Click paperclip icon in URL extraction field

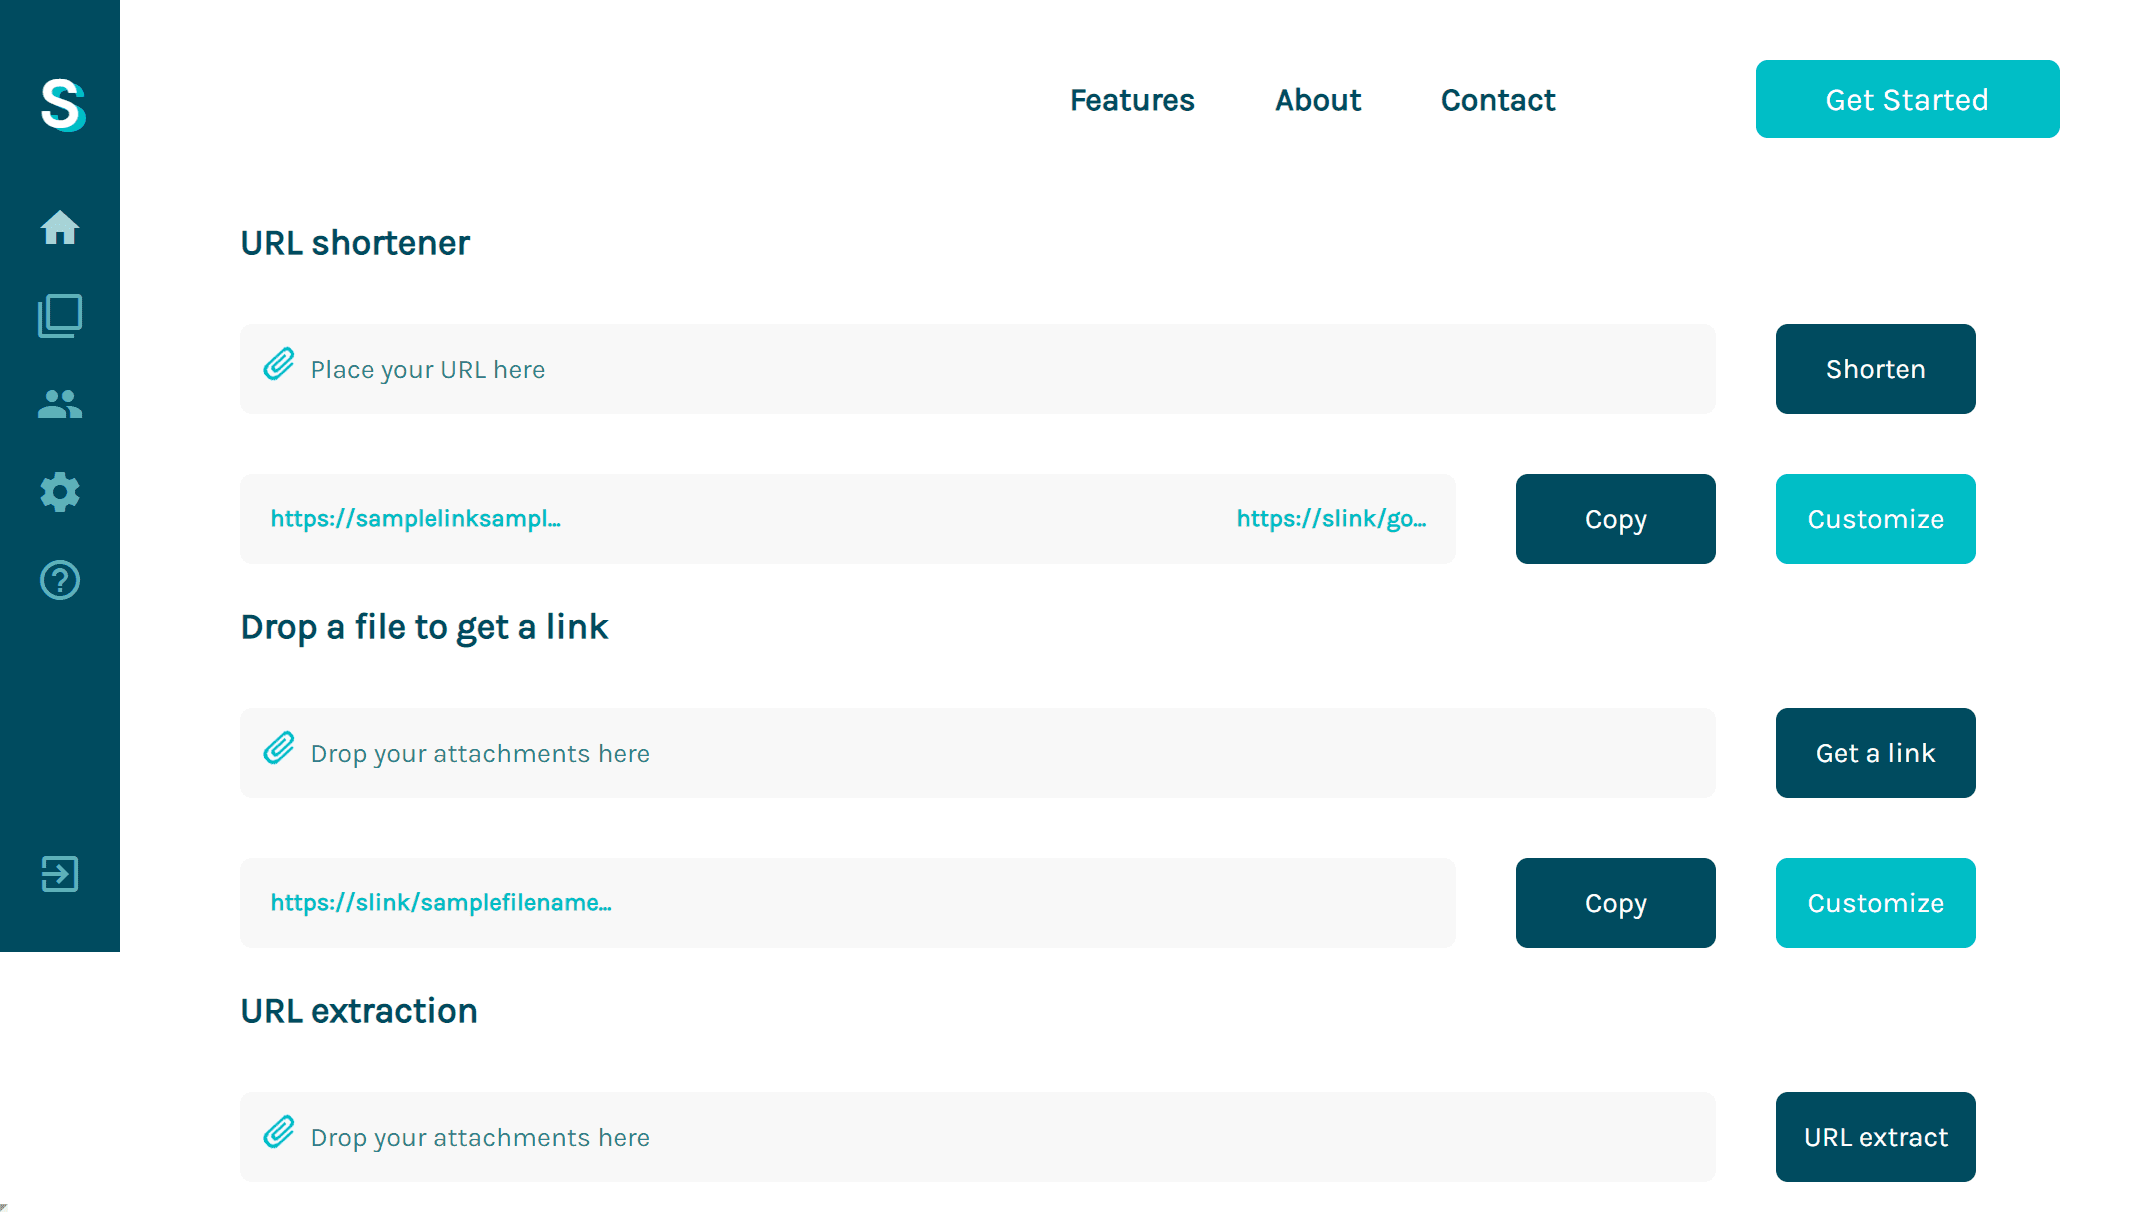tap(279, 1133)
